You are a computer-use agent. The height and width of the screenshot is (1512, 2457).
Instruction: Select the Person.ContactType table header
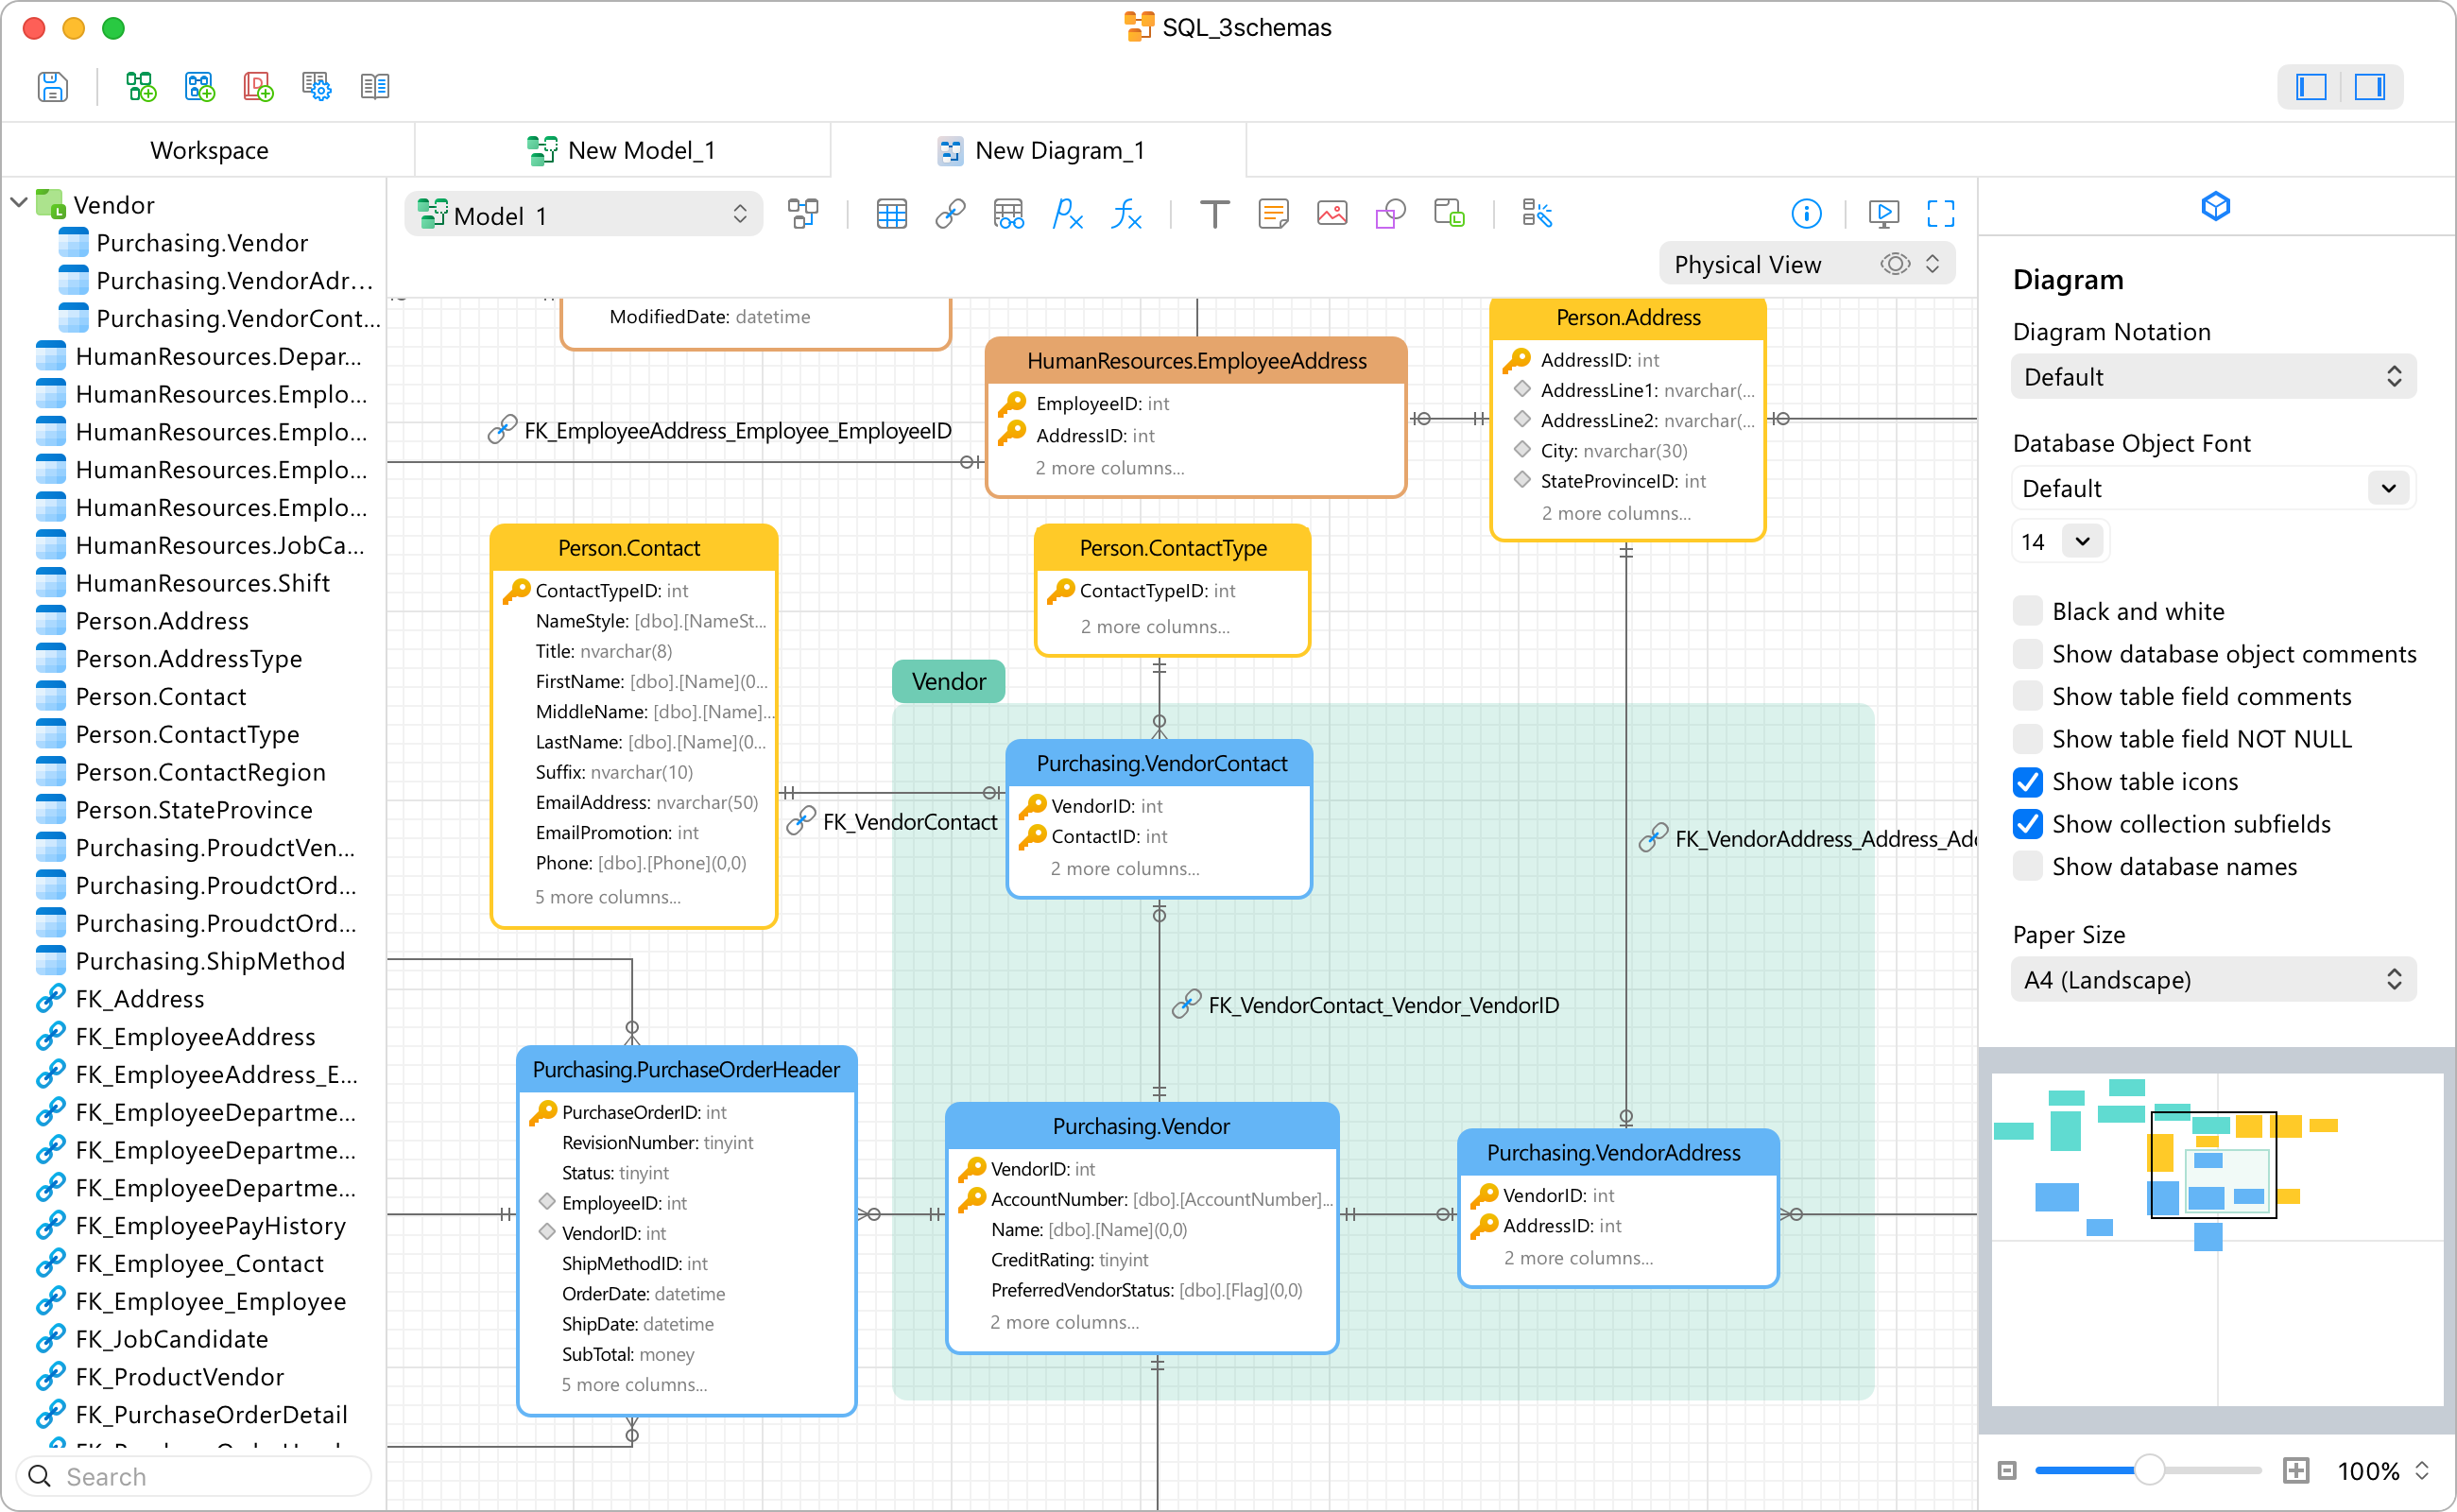tap(1173, 548)
